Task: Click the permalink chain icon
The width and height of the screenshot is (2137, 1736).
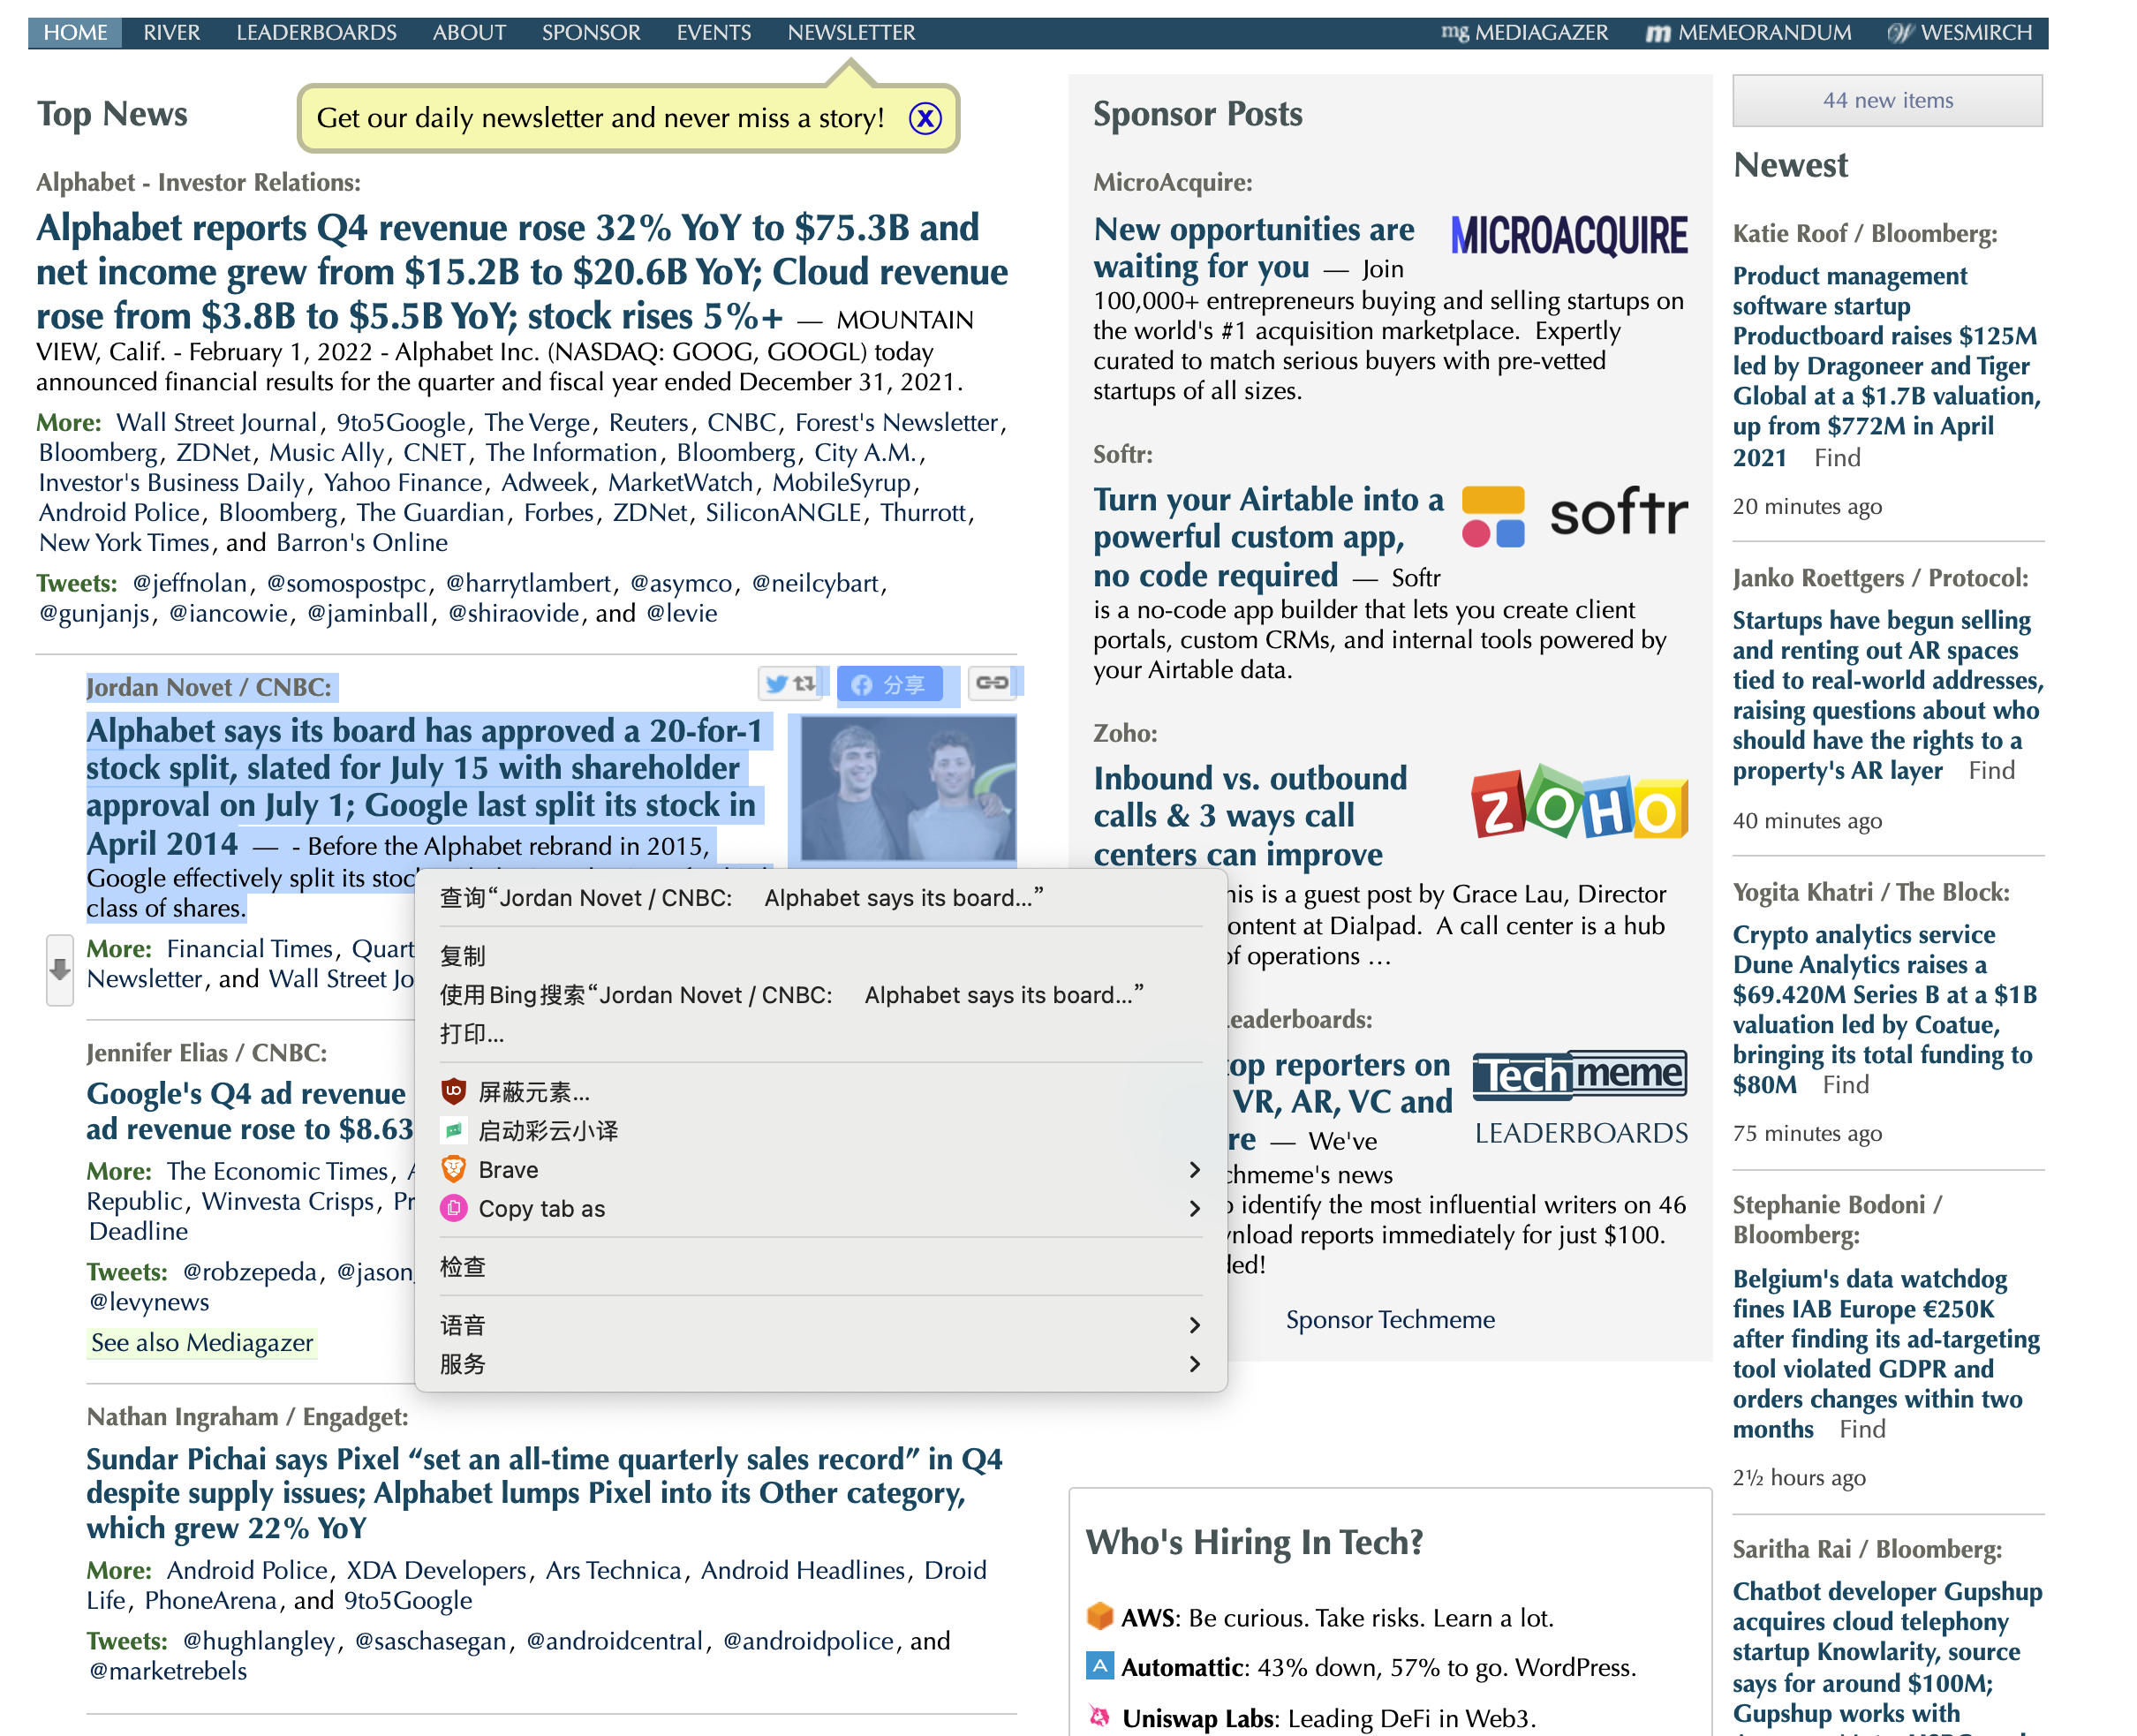Action: [x=990, y=683]
